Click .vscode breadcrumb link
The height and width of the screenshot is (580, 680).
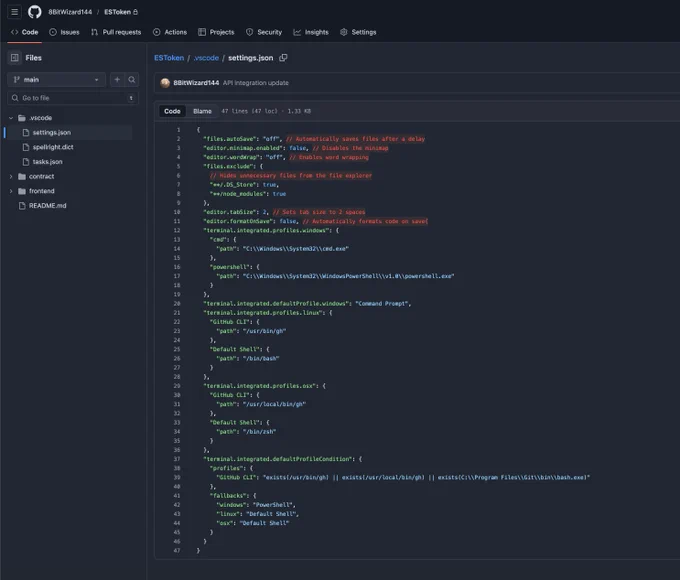[x=206, y=58]
